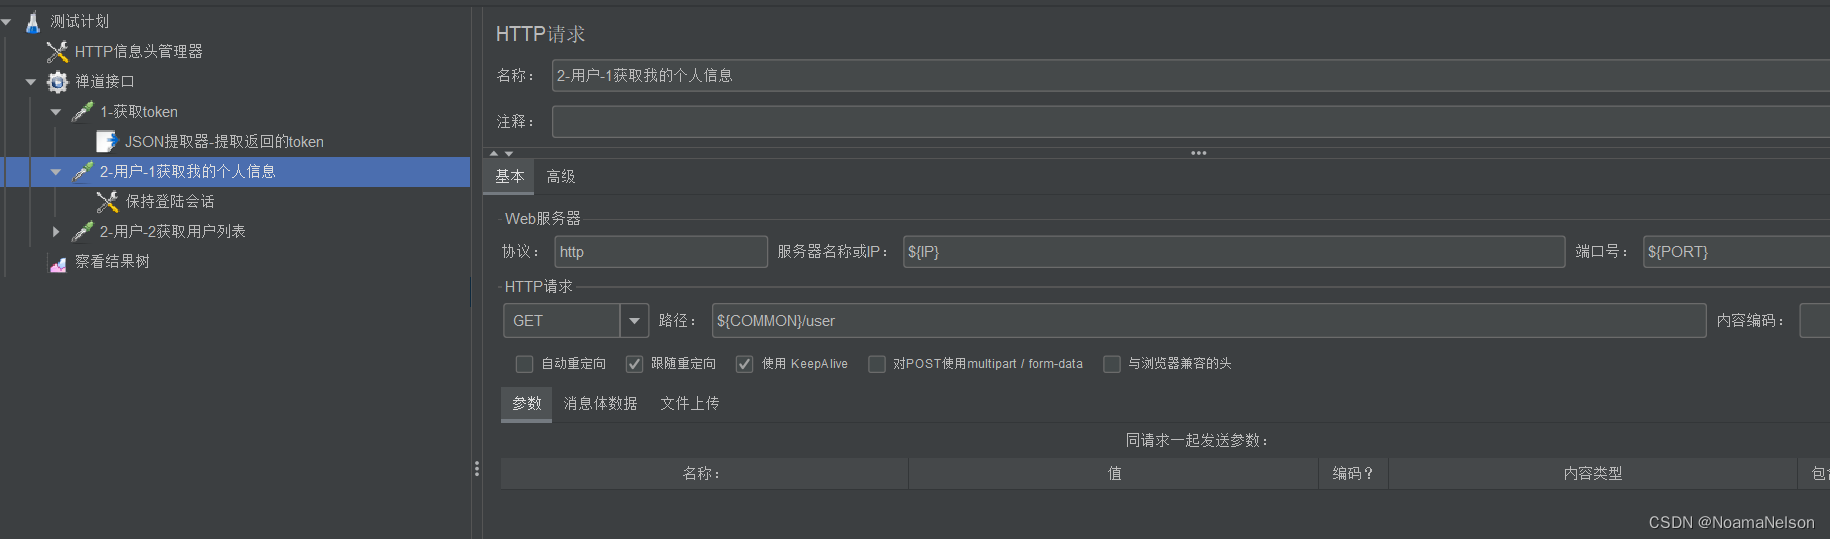Select 保持登陆会话 element
This screenshot has height=539, width=1830.
[x=170, y=201]
